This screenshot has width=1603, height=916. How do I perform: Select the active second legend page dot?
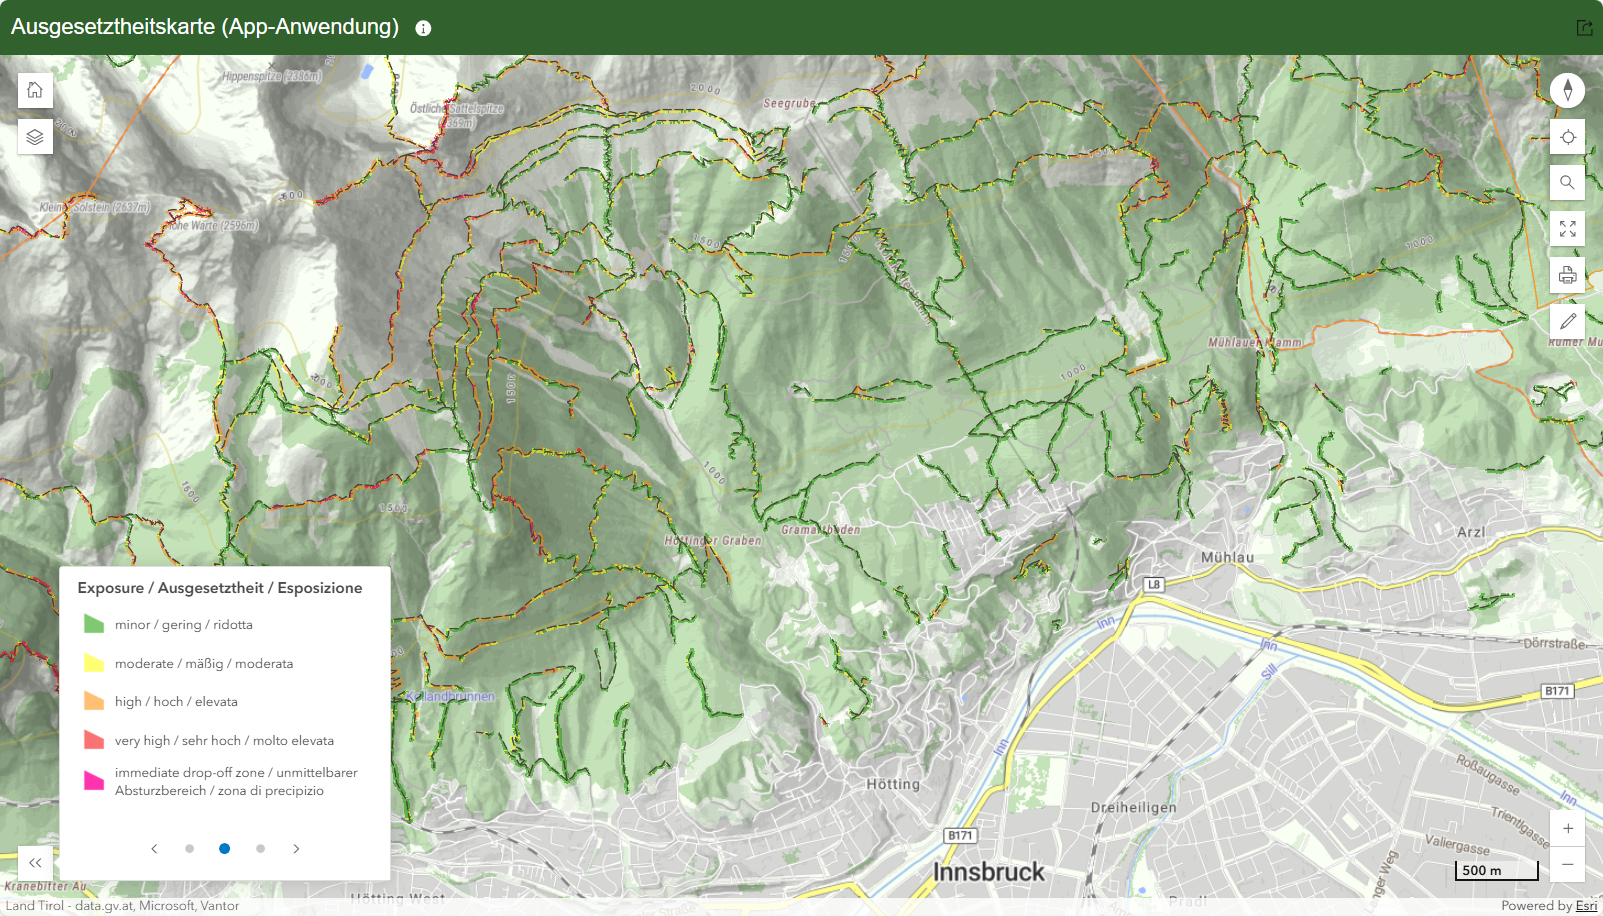click(224, 849)
